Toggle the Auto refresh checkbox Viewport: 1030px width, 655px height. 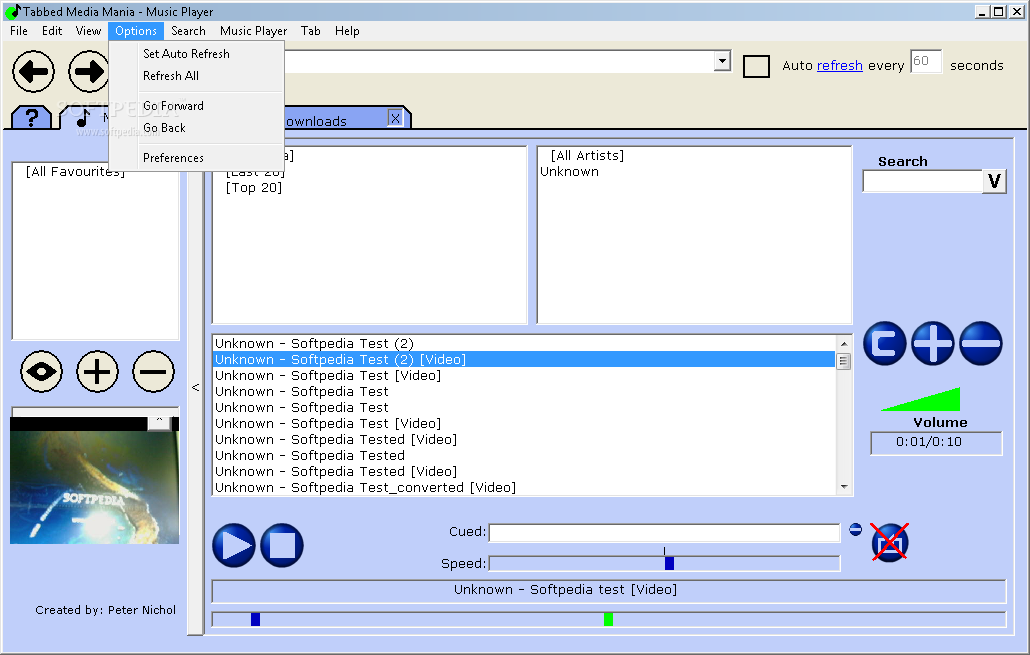pyautogui.click(x=756, y=66)
